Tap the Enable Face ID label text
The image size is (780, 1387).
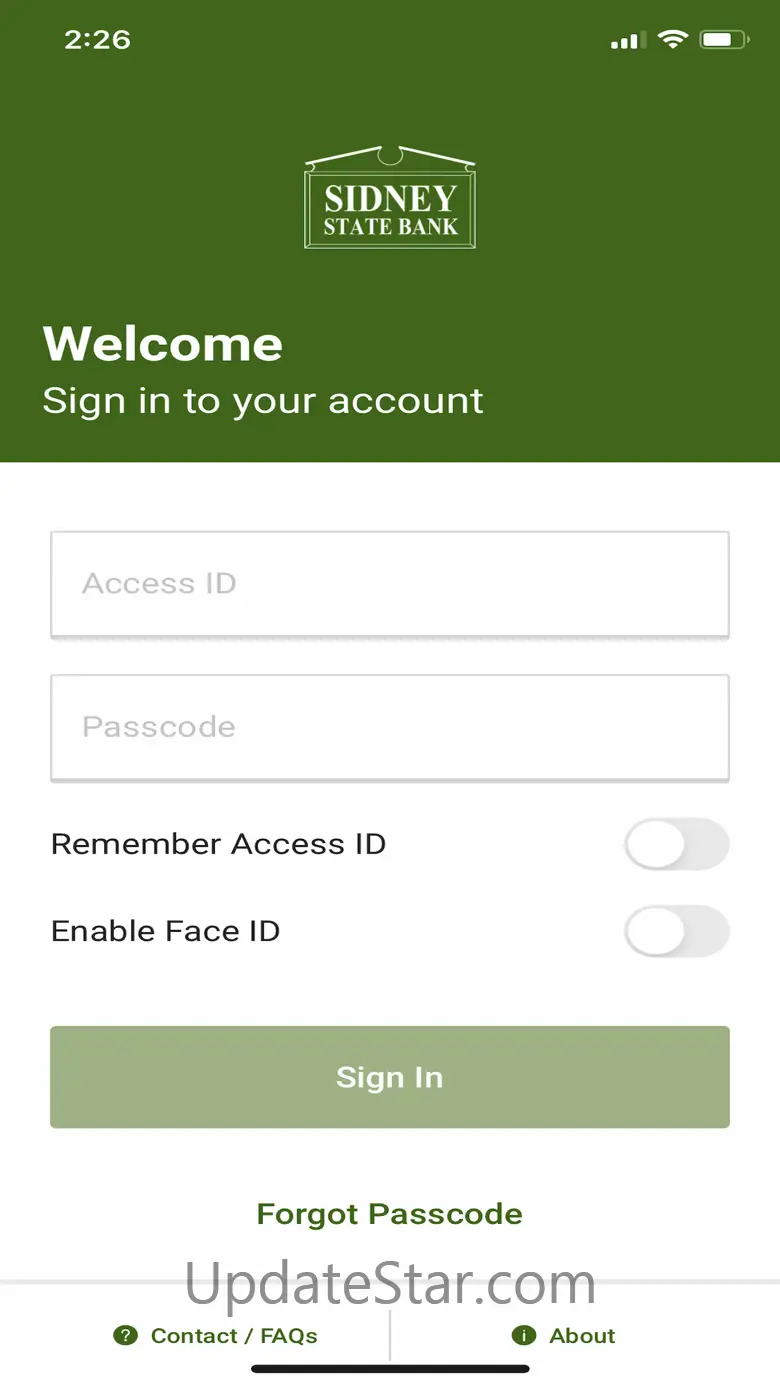tap(165, 931)
